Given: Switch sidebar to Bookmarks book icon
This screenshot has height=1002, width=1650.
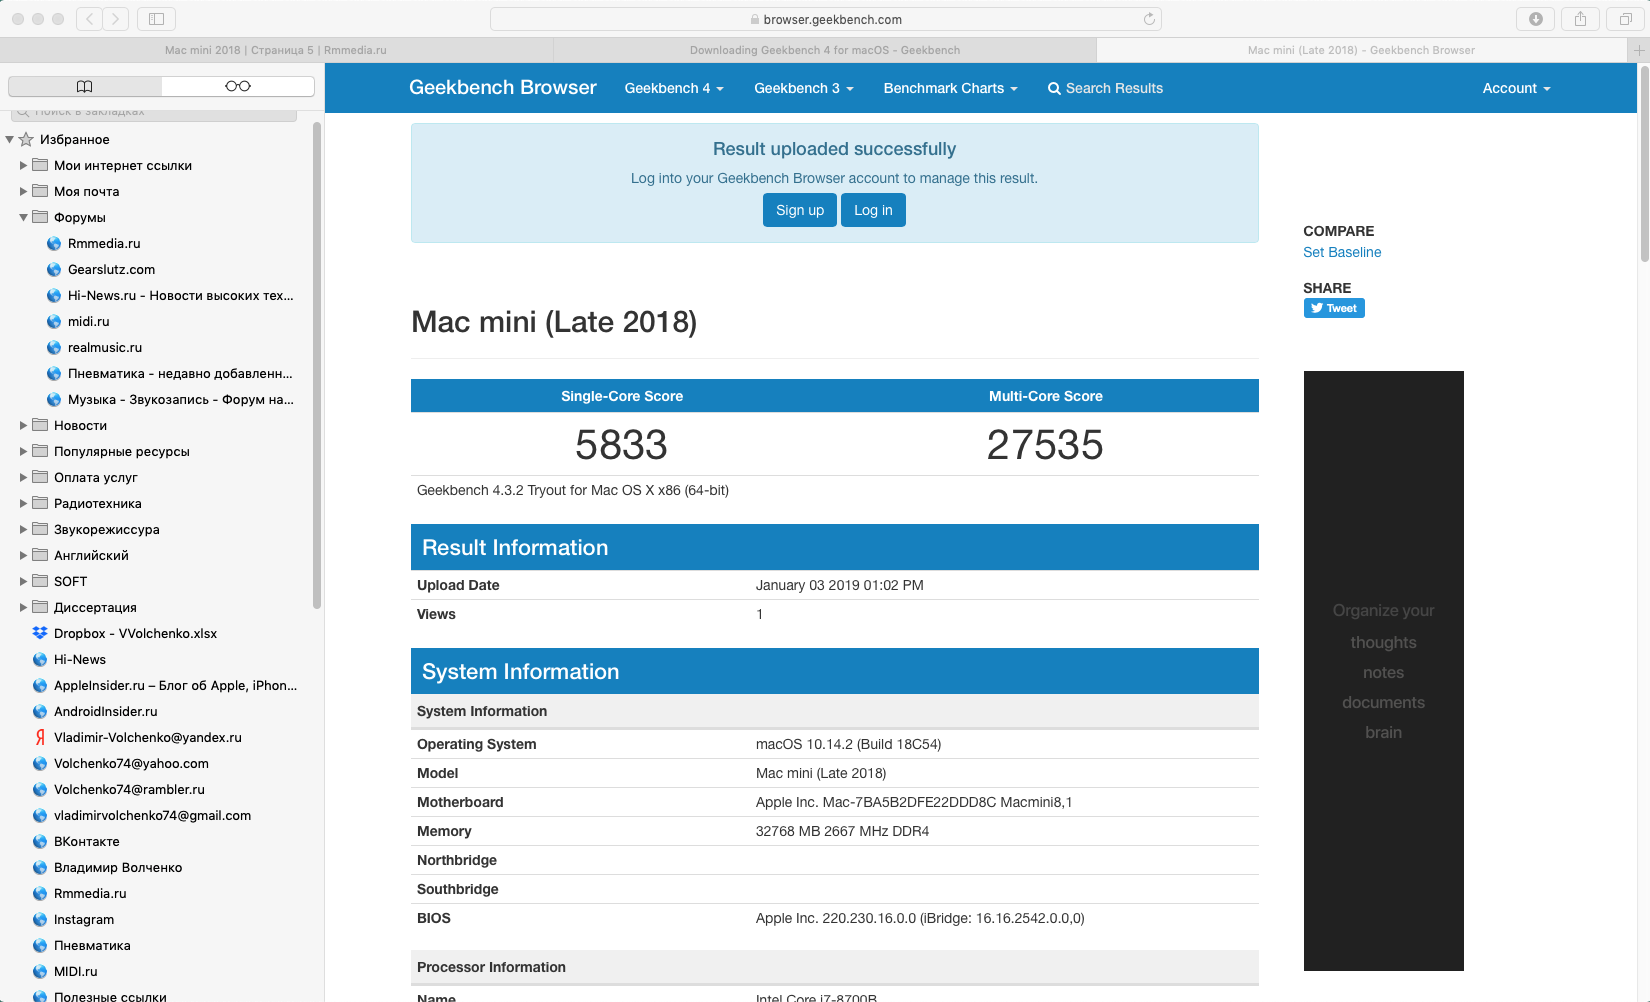Looking at the screenshot, I should click(85, 86).
